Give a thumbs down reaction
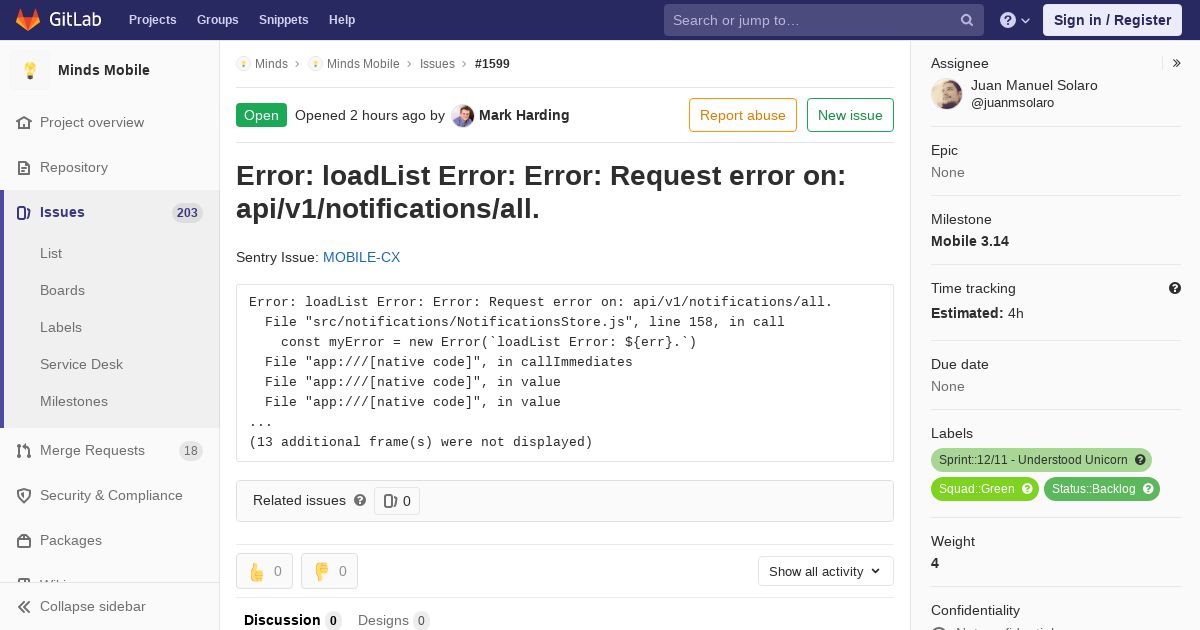1200x630 pixels. [x=330, y=571]
